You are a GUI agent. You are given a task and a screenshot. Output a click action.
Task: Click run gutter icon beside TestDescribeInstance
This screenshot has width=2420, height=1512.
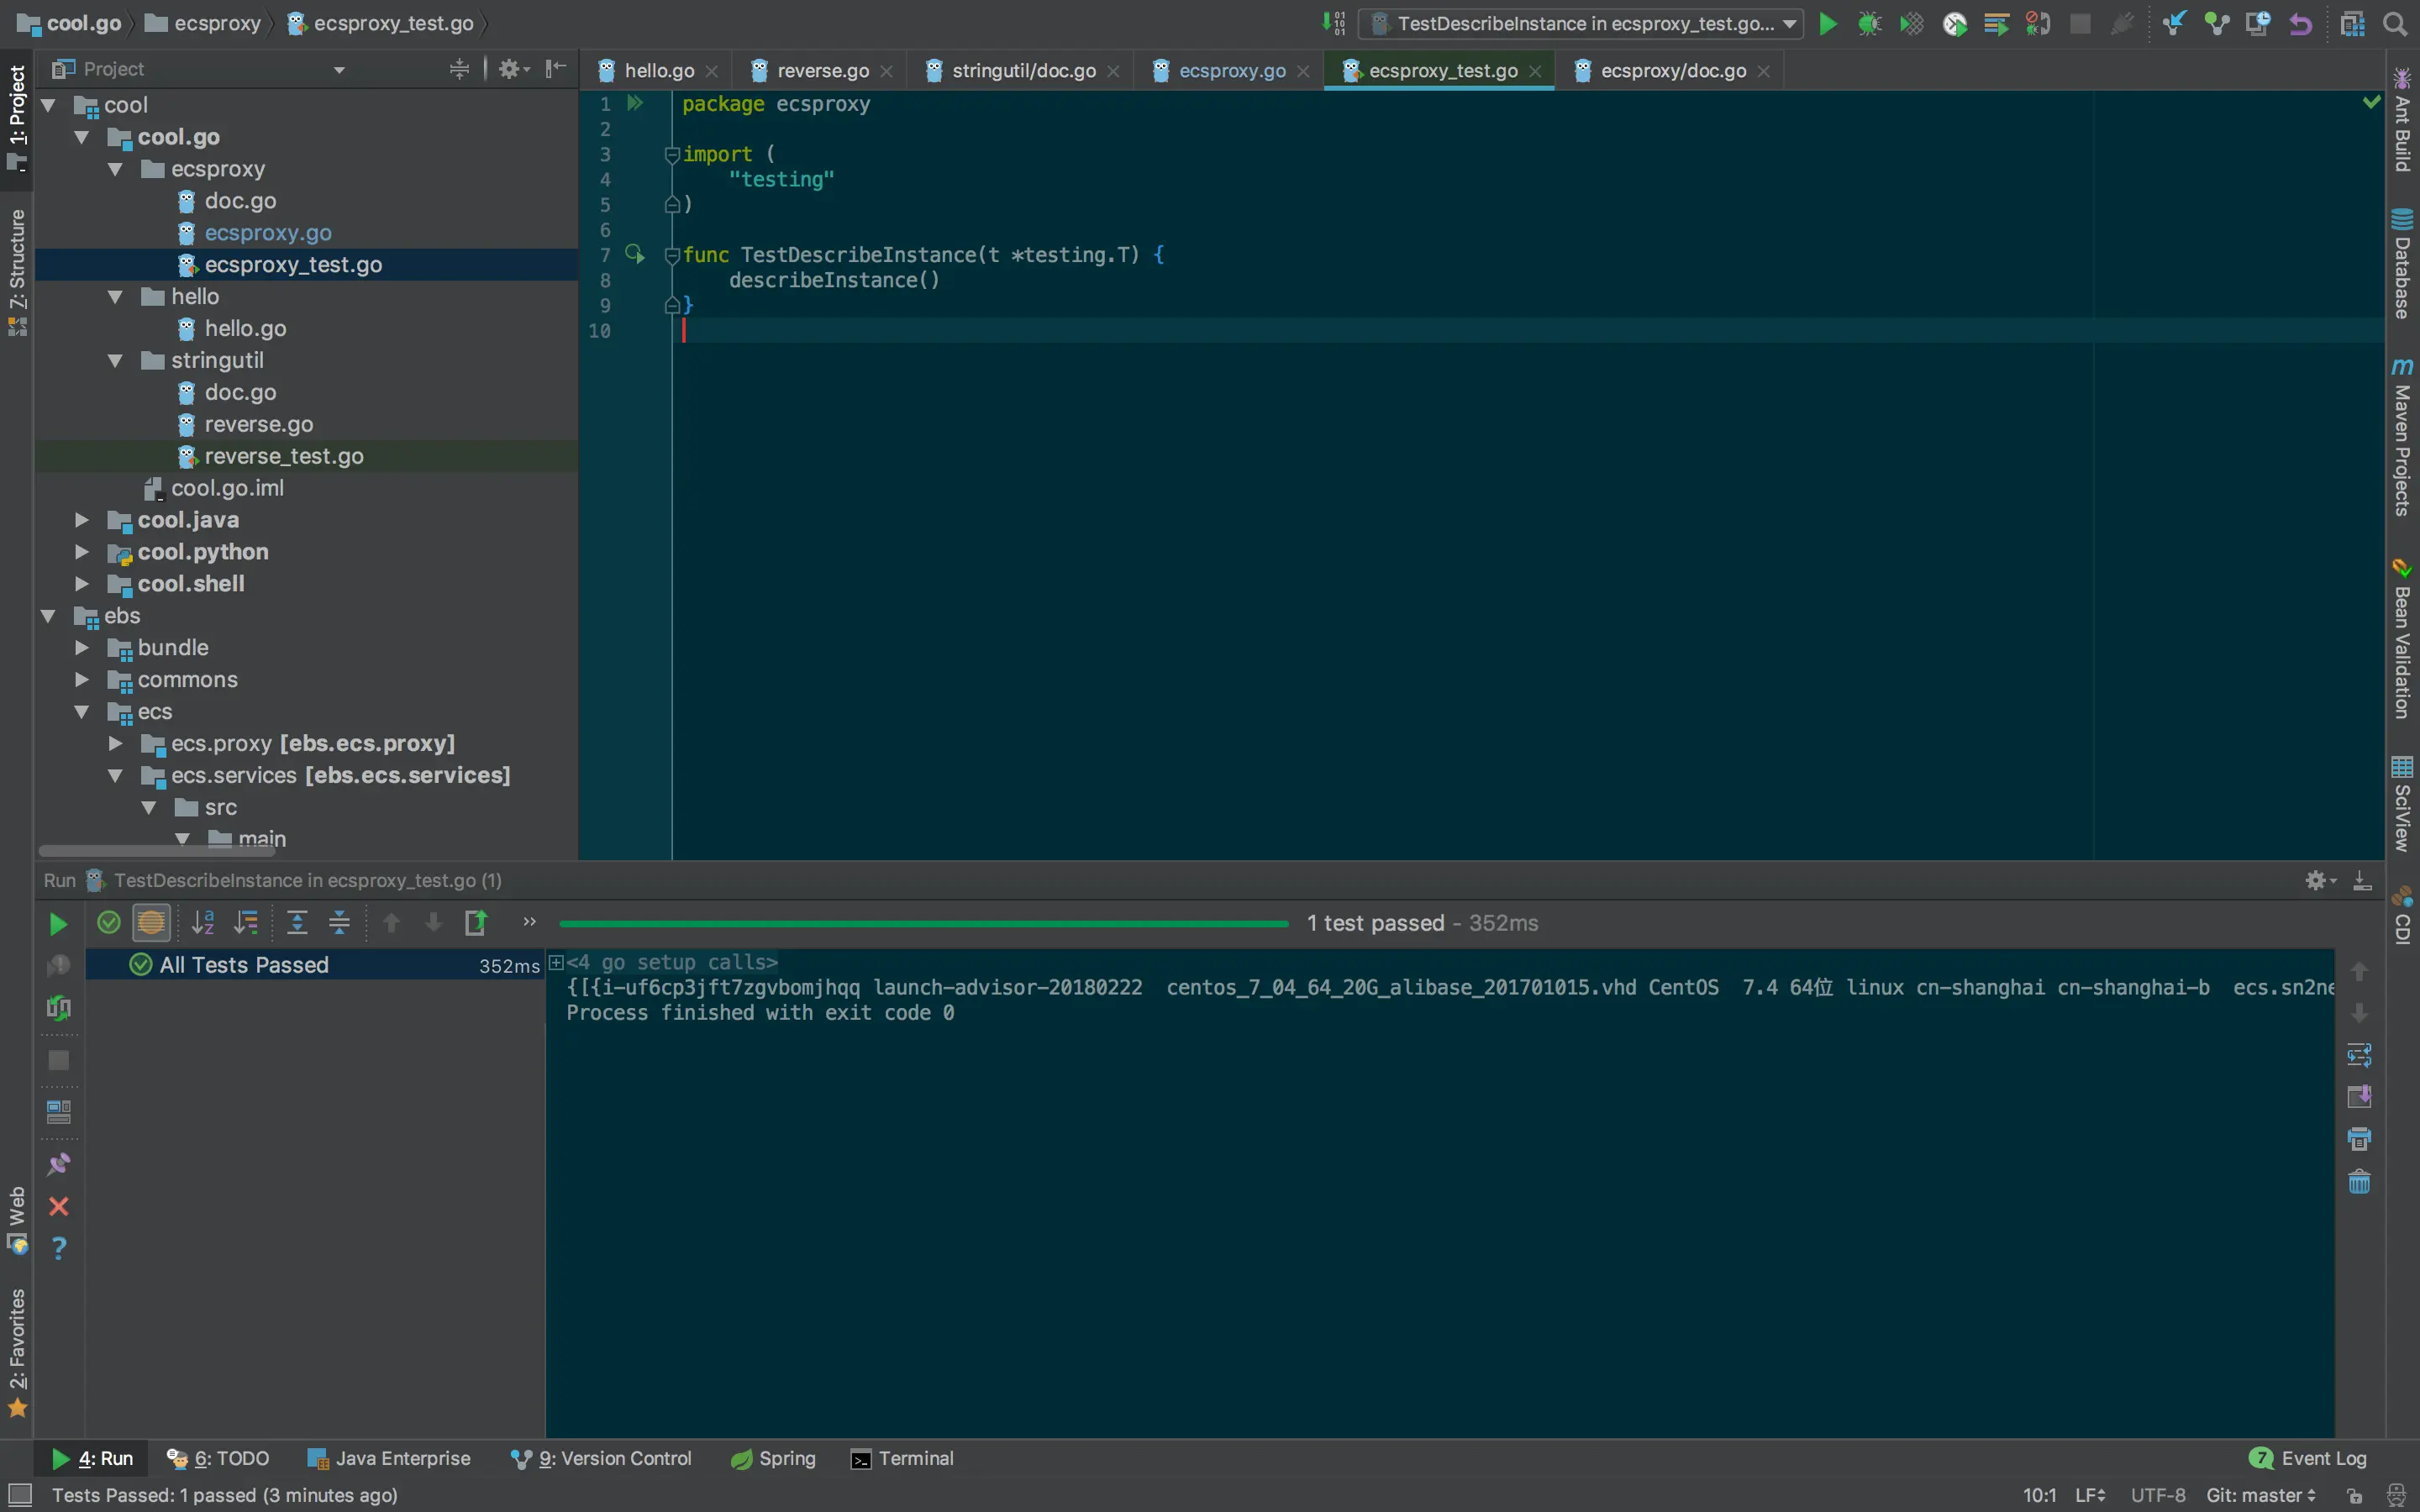635,254
